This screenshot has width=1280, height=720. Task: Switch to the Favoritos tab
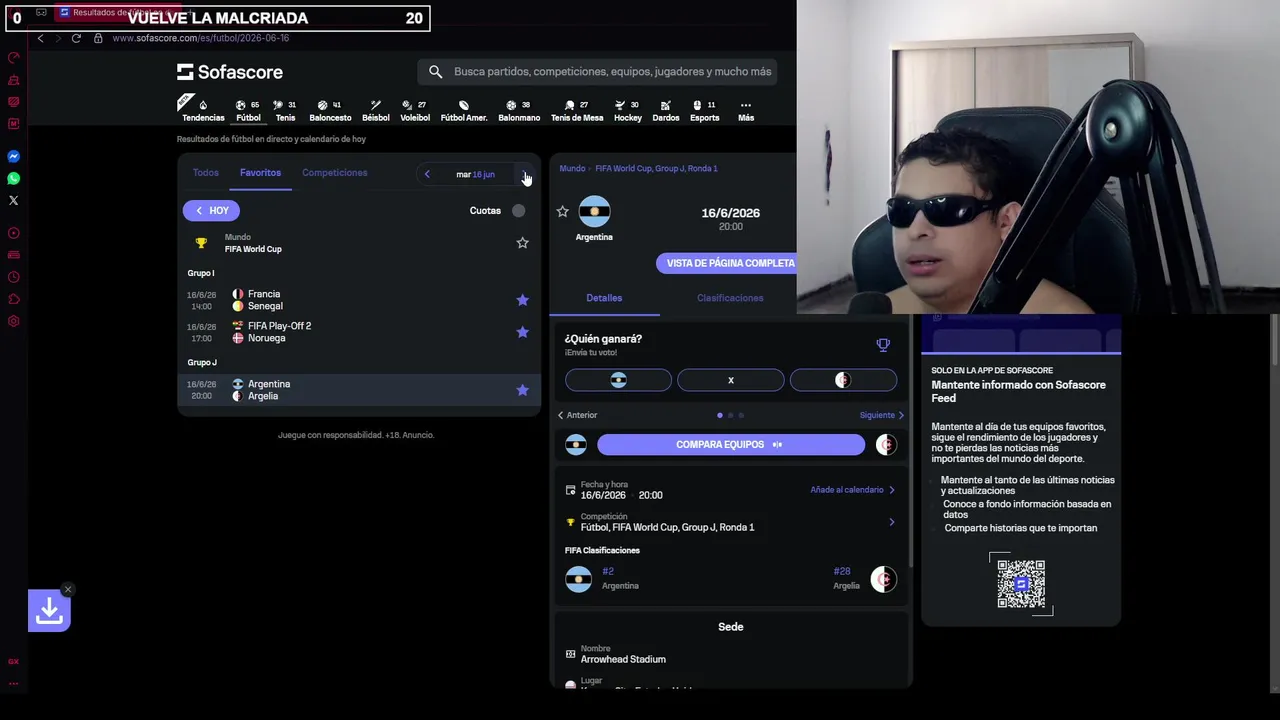tap(260, 173)
